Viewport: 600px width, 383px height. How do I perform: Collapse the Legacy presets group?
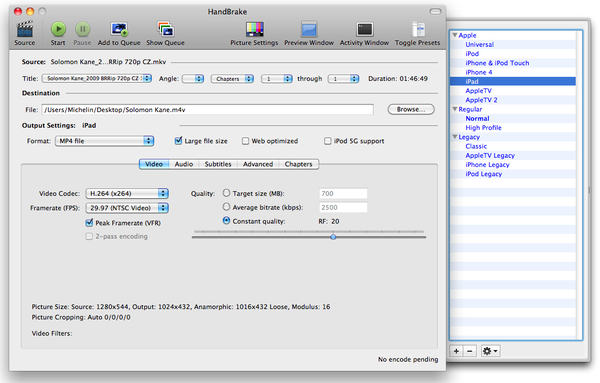point(455,137)
